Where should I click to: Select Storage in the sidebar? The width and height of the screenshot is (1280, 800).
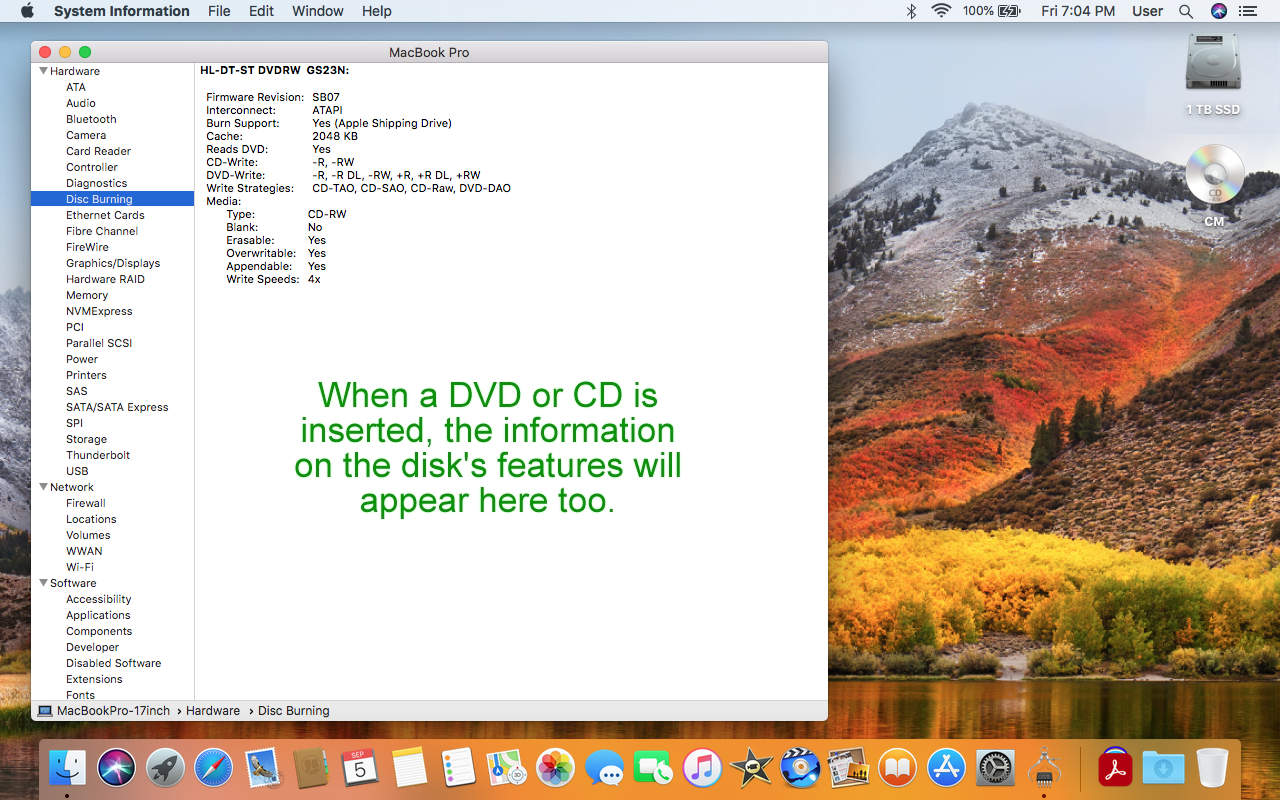pos(86,439)
